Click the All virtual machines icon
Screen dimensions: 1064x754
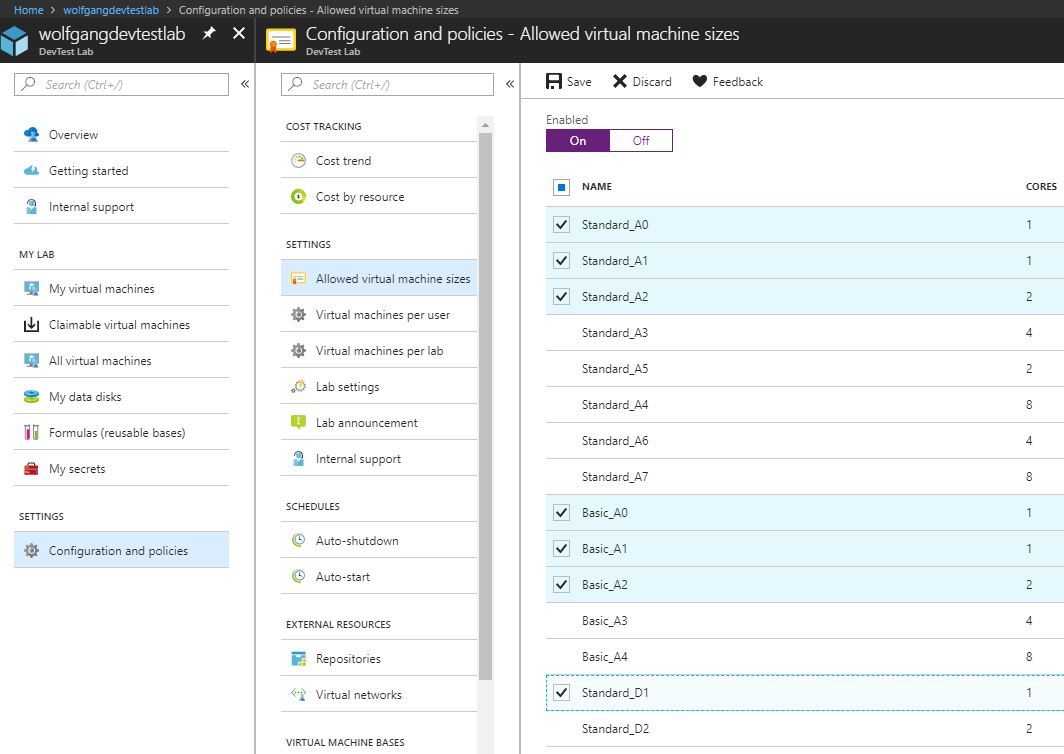tap(31, 360)
